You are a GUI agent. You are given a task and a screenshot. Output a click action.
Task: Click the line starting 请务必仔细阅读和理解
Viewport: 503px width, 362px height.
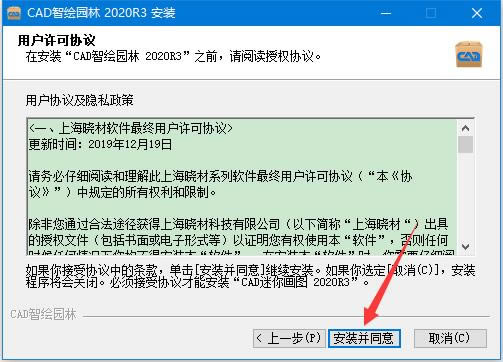pyautogui.click(x=220, y=176)
